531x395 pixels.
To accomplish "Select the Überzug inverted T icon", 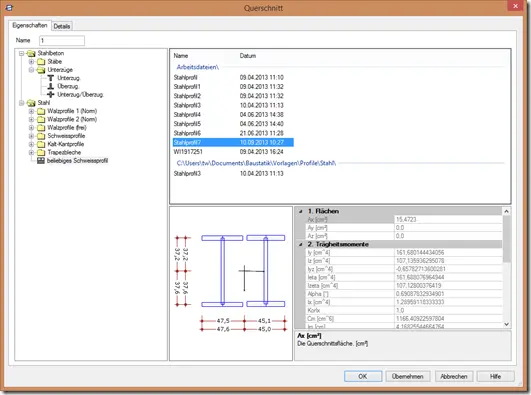I will point(51,86).
